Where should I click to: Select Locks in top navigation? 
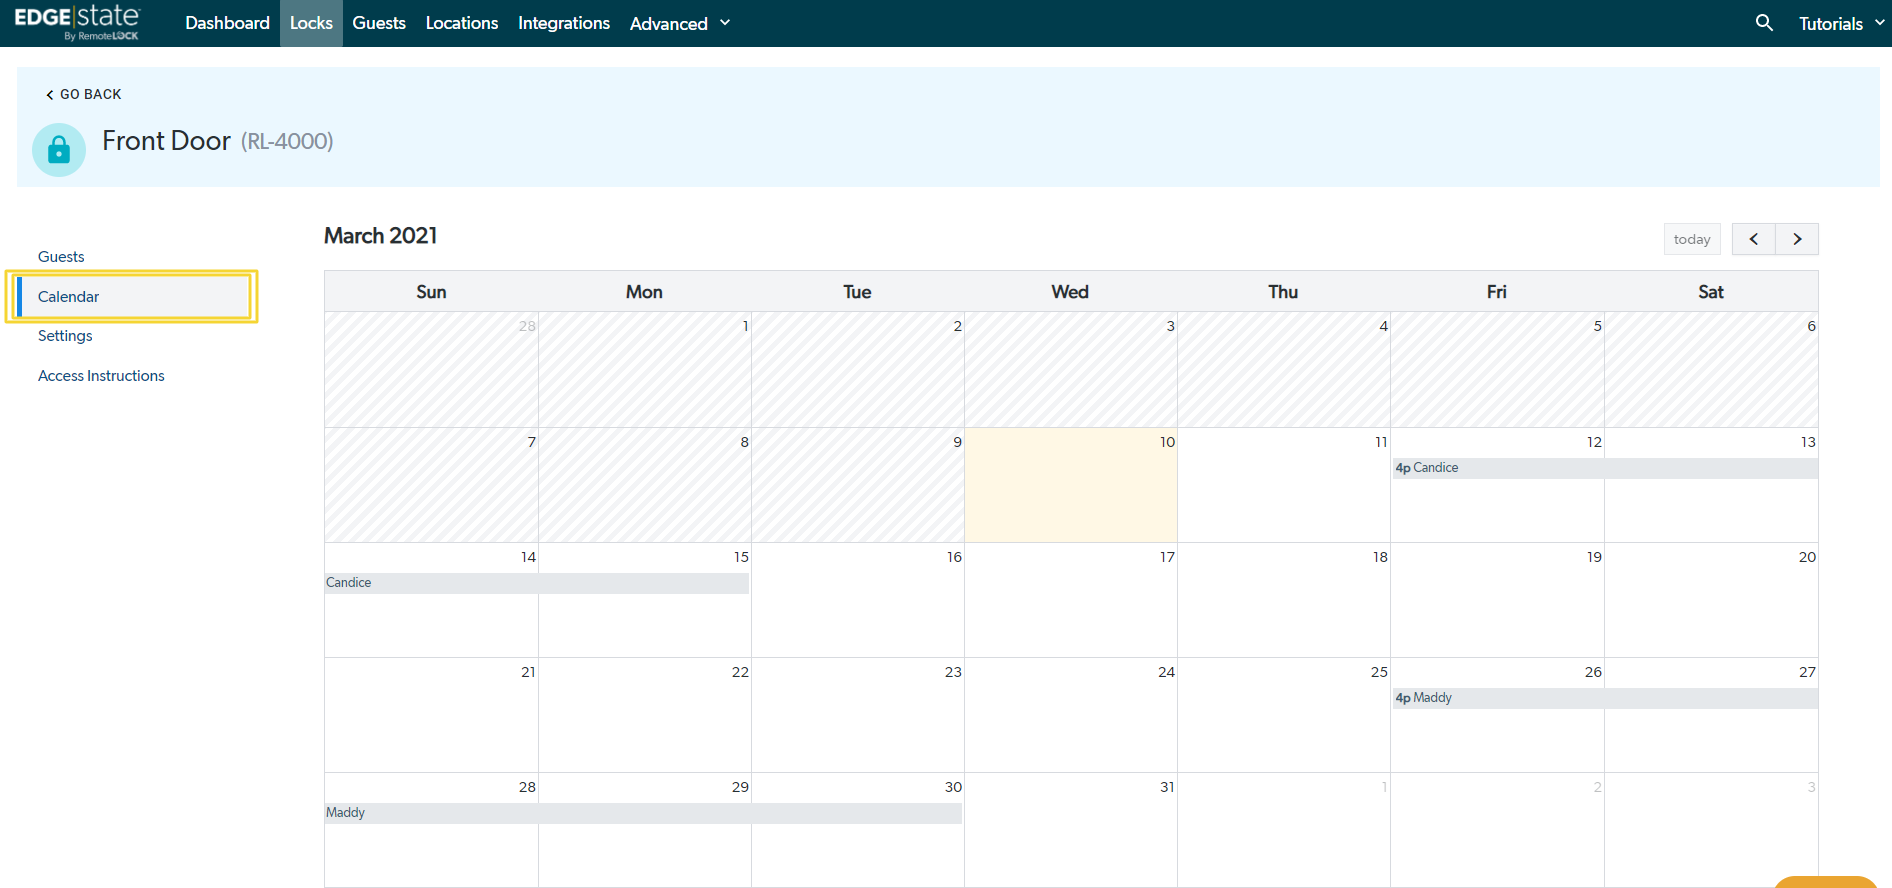point(311,23)
